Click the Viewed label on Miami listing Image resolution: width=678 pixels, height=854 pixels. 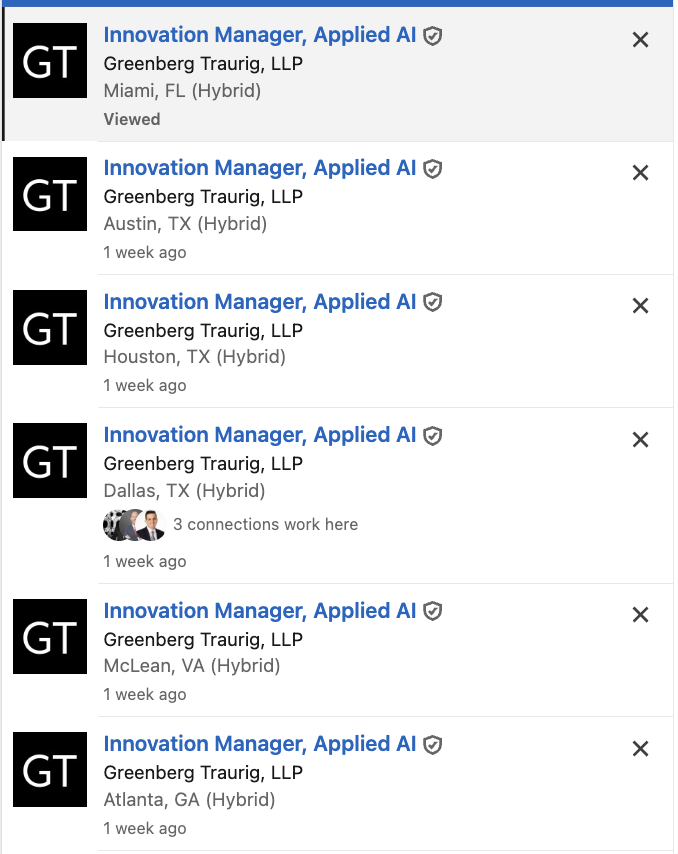pyautogui.click(x=131, y=119)
